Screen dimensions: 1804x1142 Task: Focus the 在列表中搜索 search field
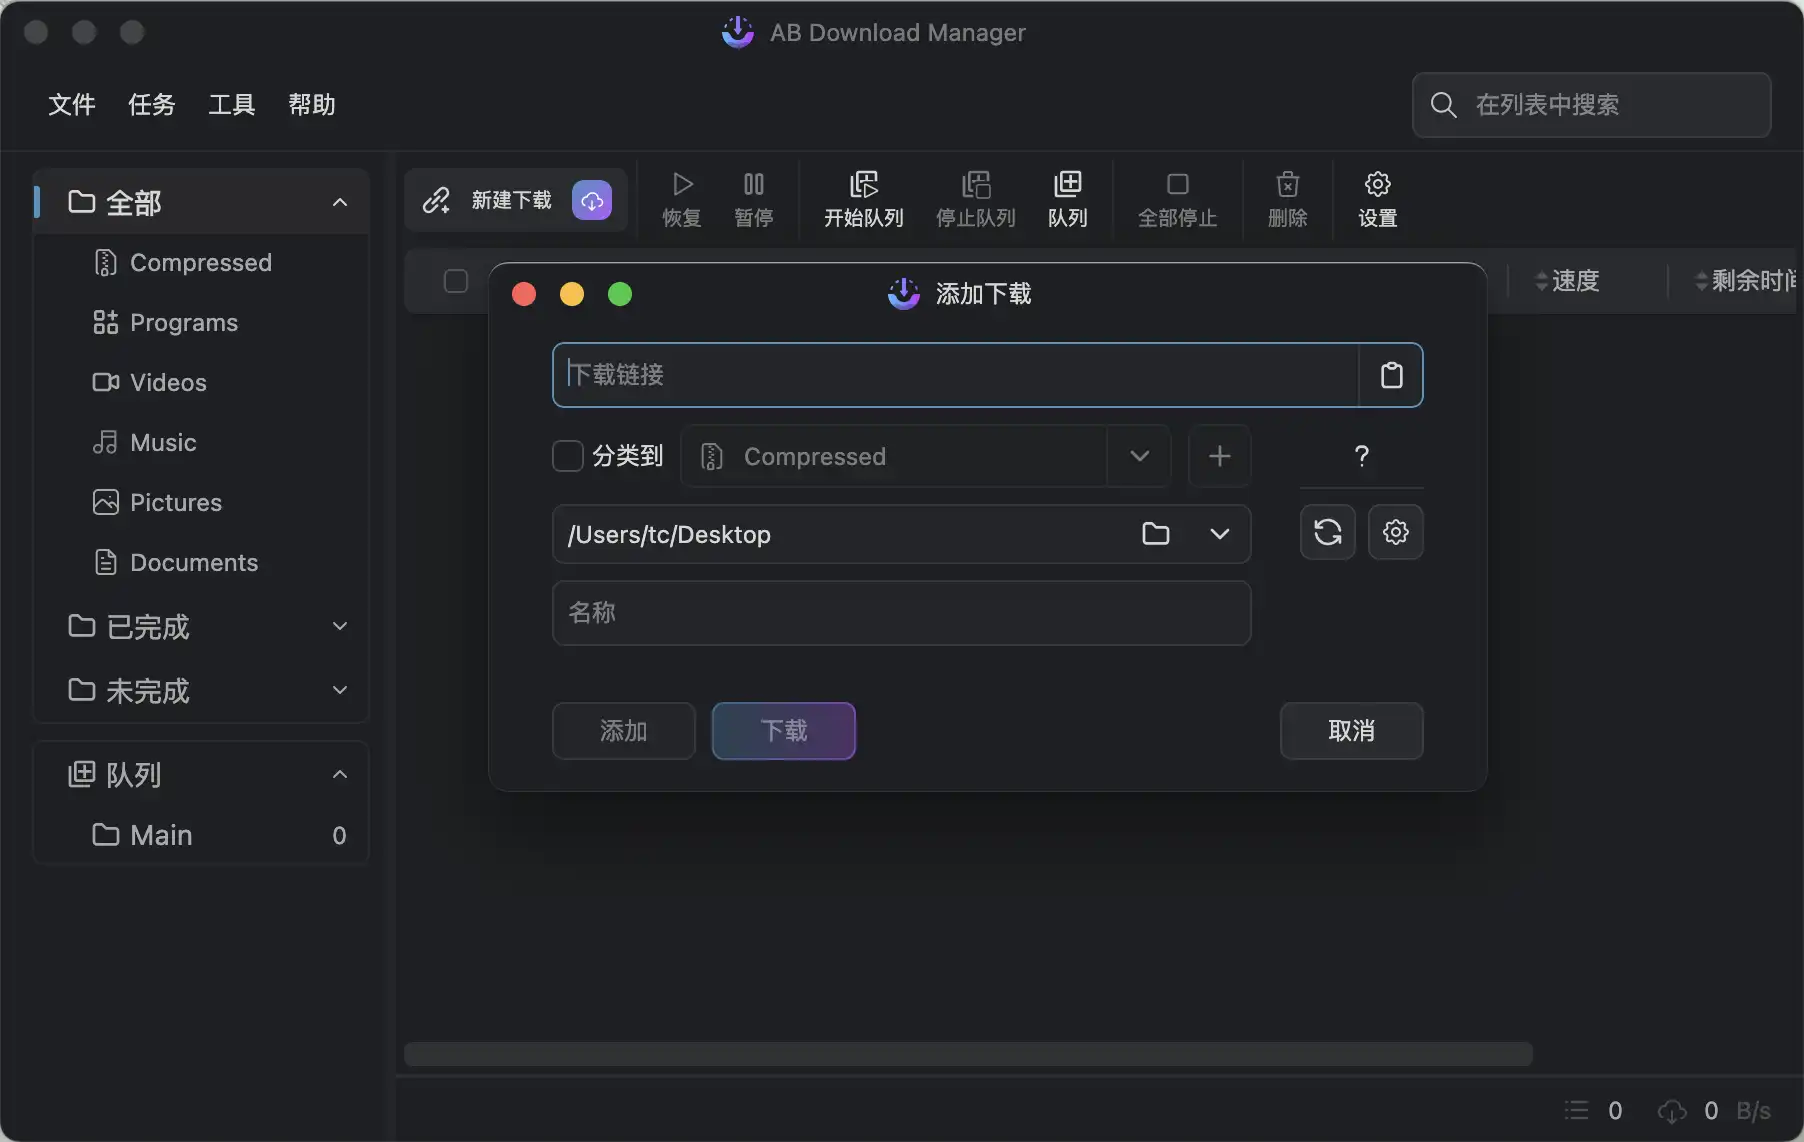(1592, 105)
